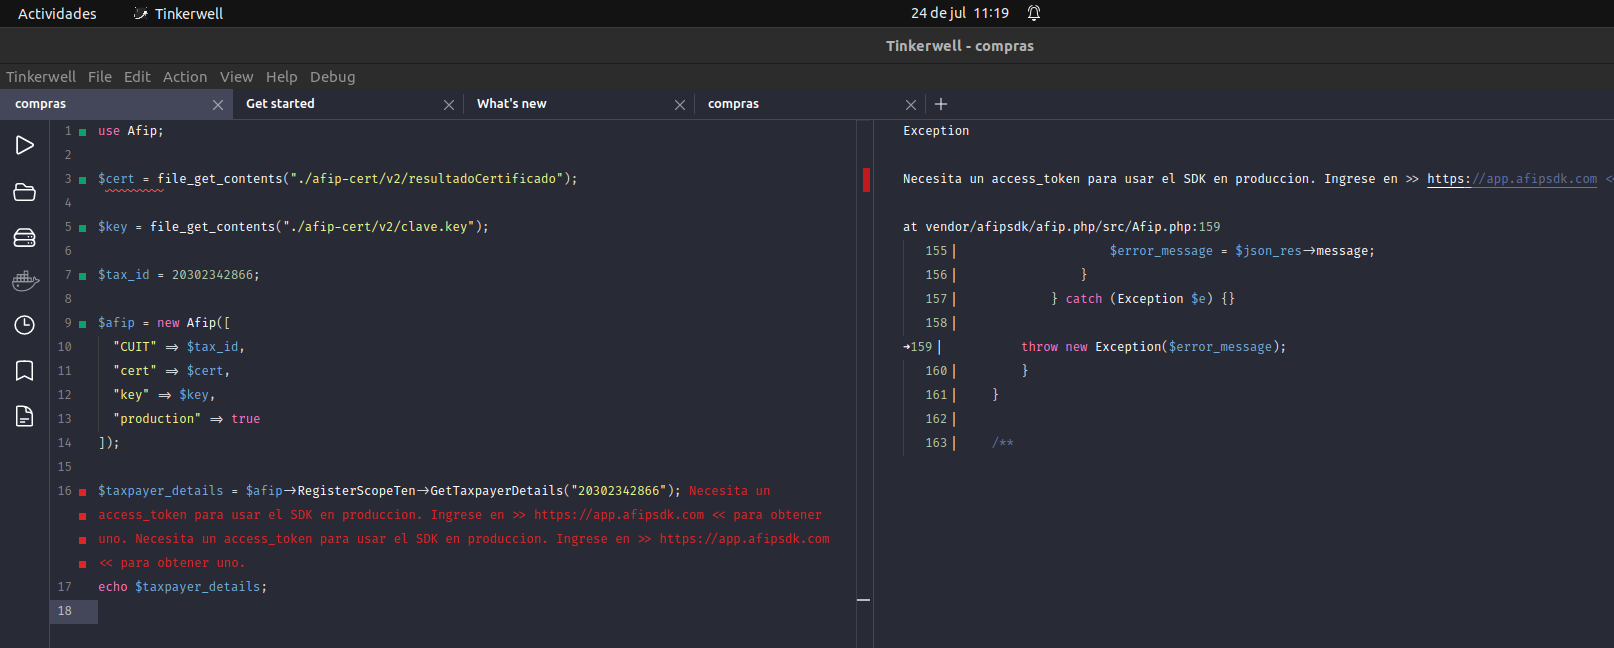The height and width of the screenshot is (648, 1614).
Task: Open the folder icon in sidebar
Action: click(x=25, y=192)
